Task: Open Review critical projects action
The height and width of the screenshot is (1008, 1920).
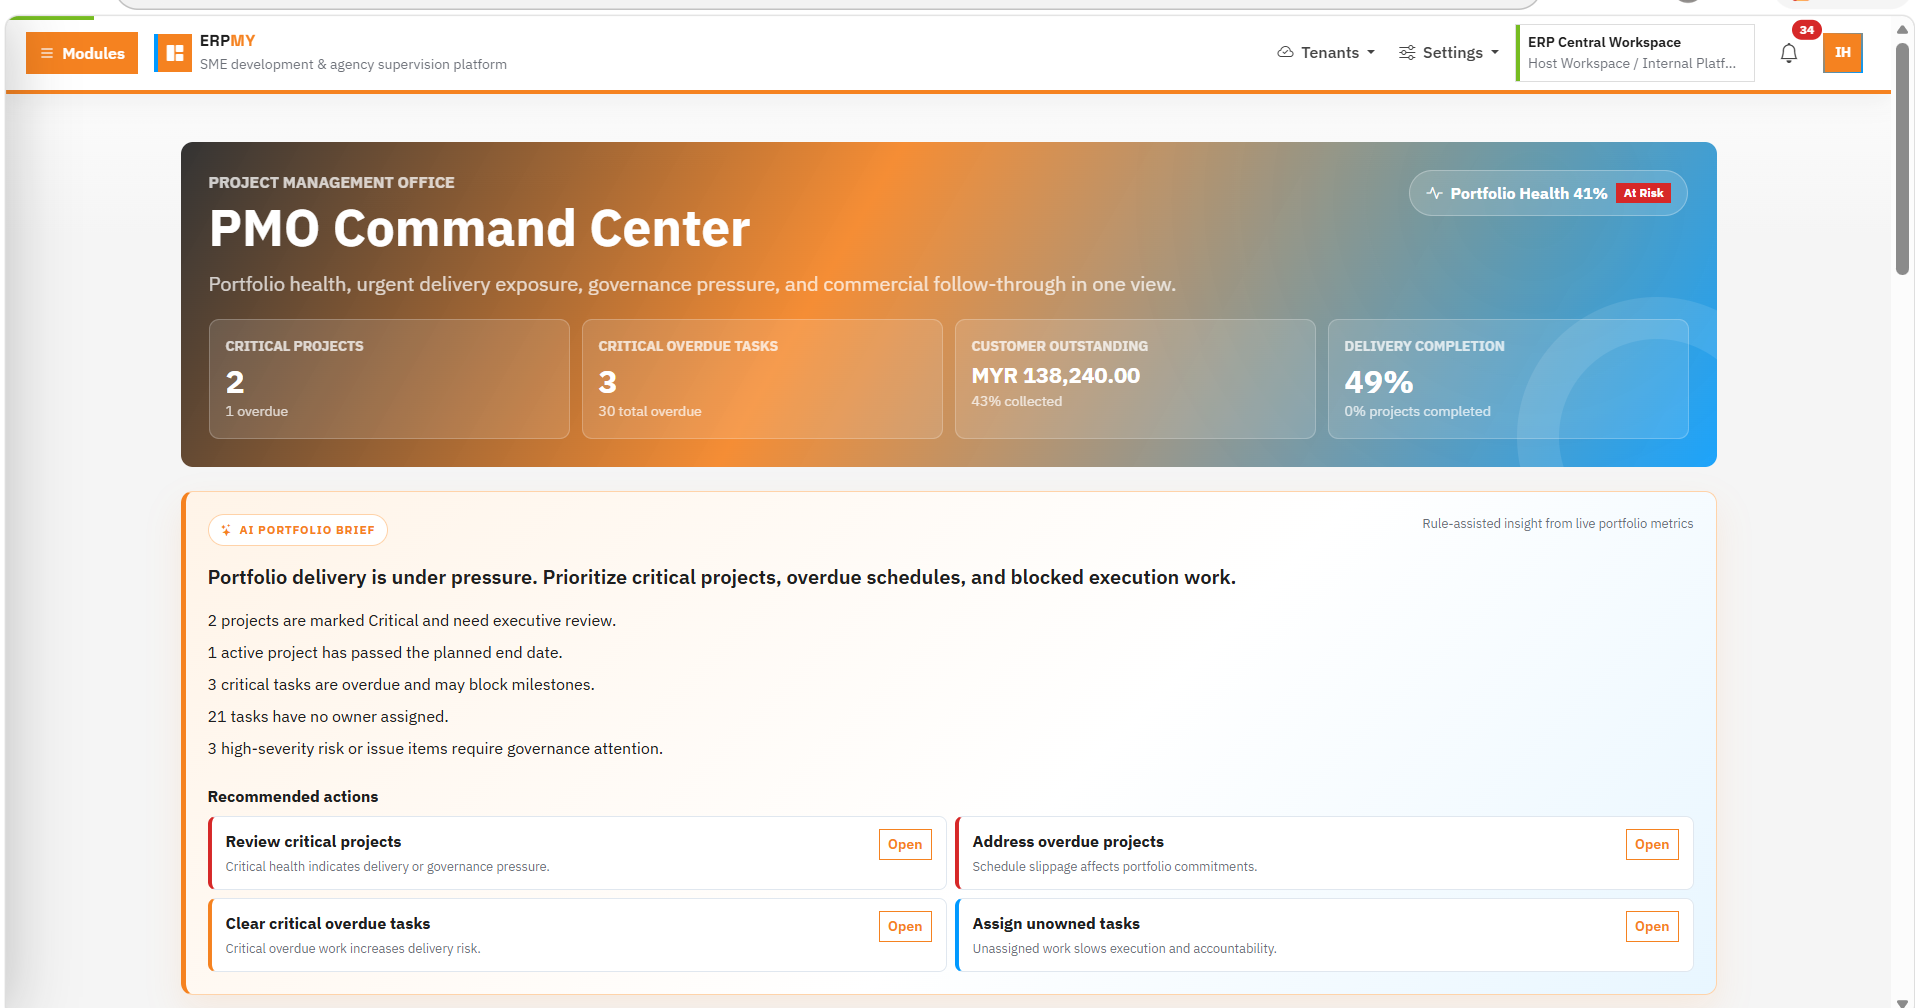Action: pos(905,844)
